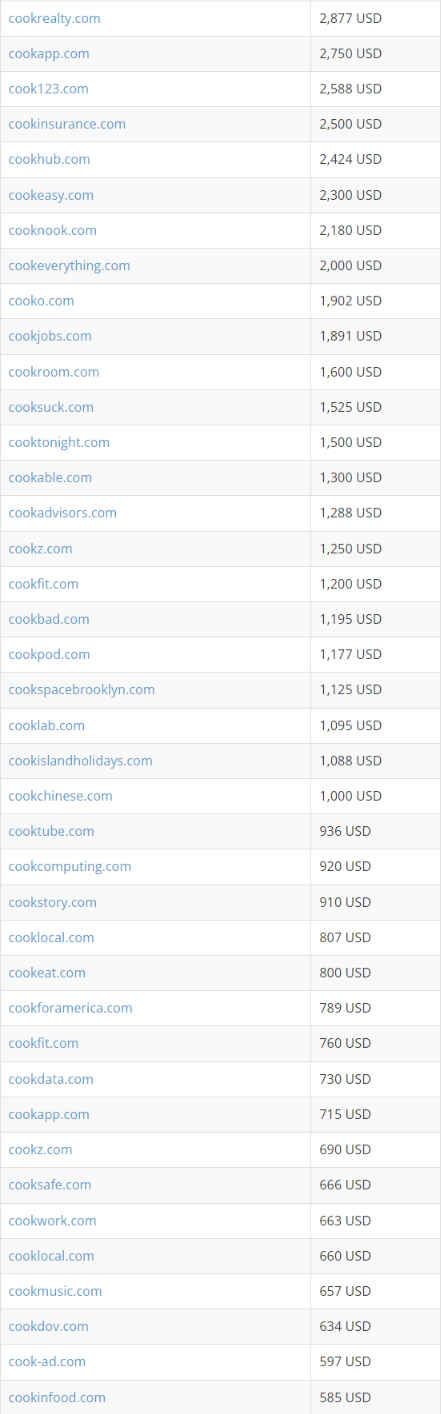Screen dimensions: 441x1414
Task: Open the cooknook.com link
Action: click(52, 230)
